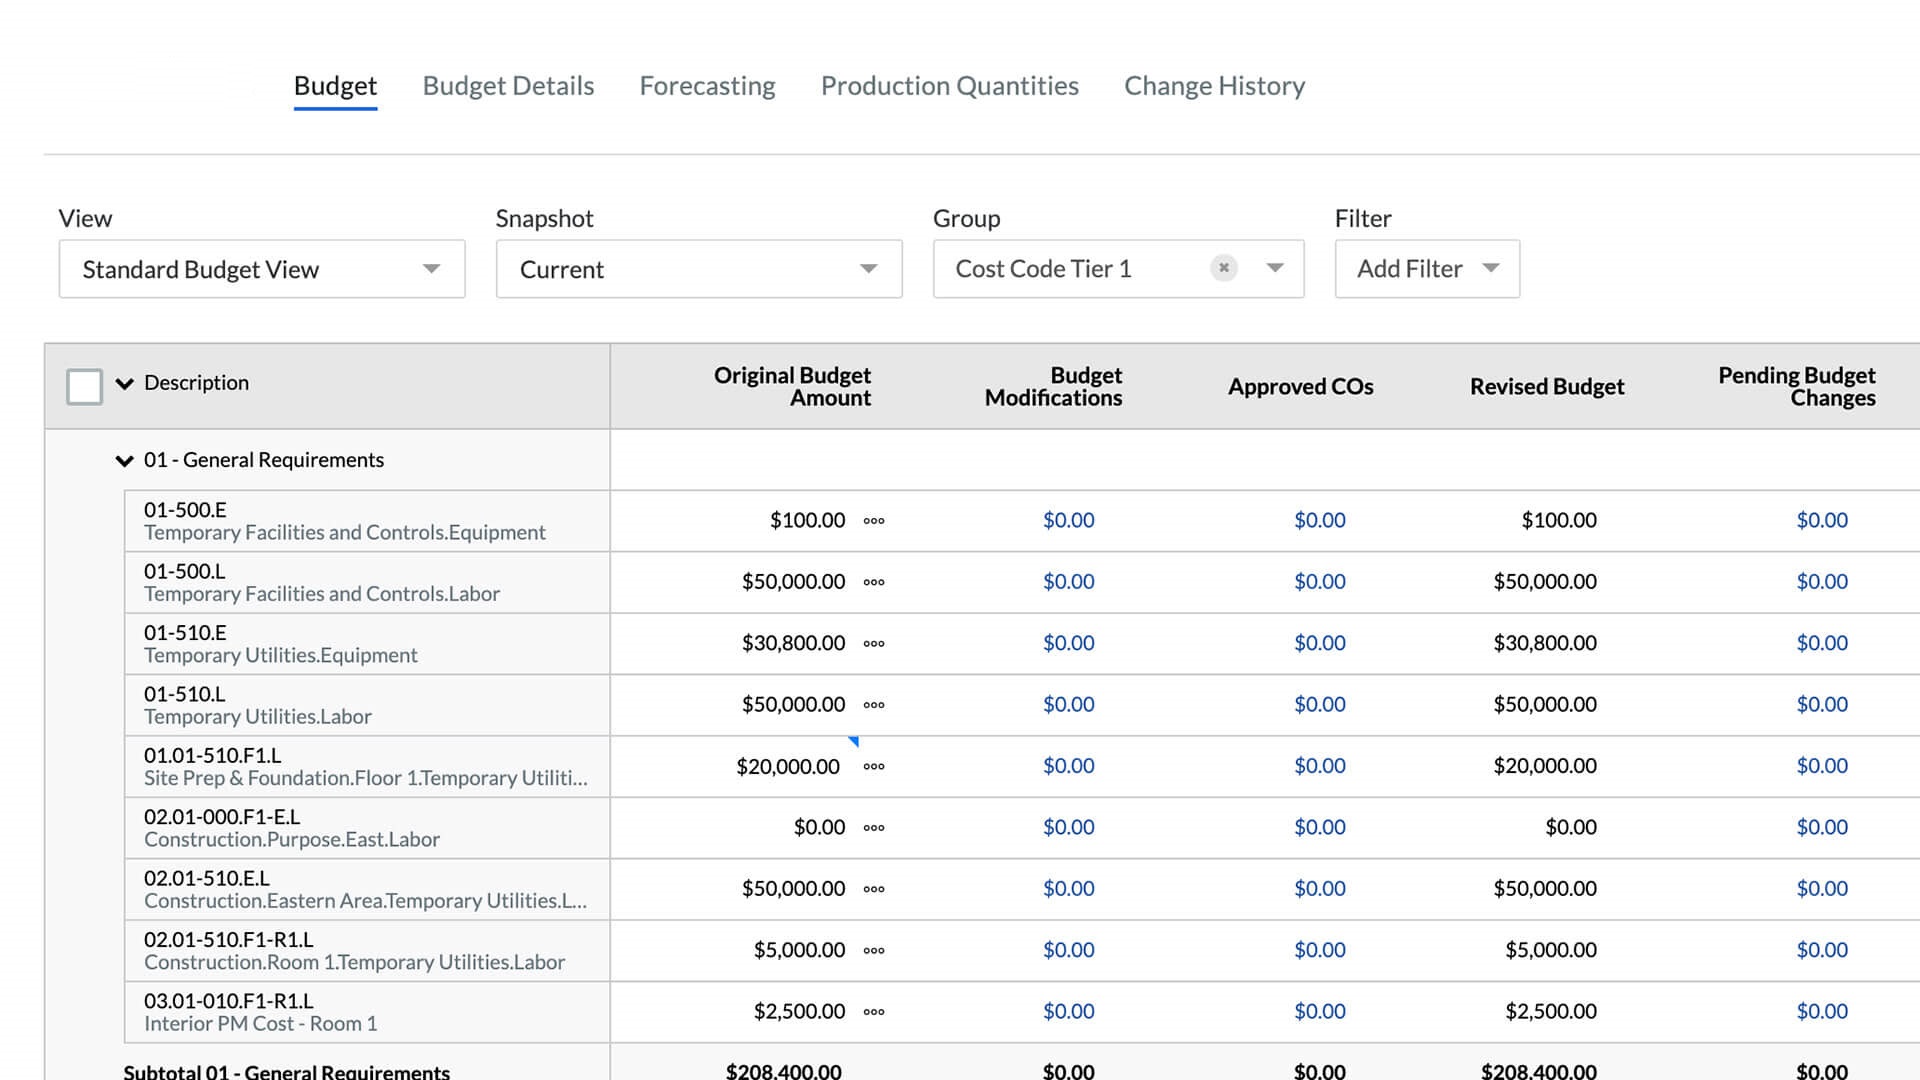Select row 01-510.E Temporary Utilities.Equipment
Viewport: 1920px width, 1080px height.
click(x=367, y=644)
